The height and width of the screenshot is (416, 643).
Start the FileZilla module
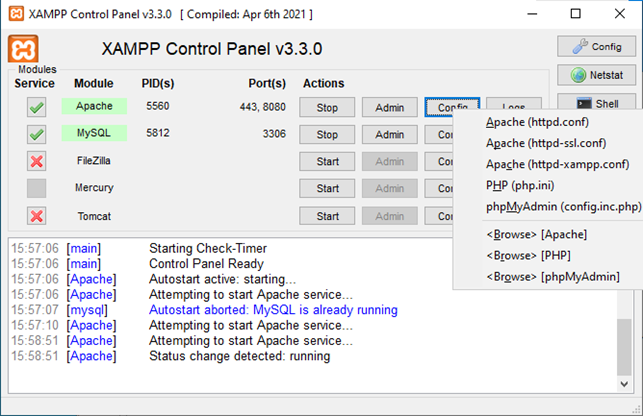[x=327, y=161]
